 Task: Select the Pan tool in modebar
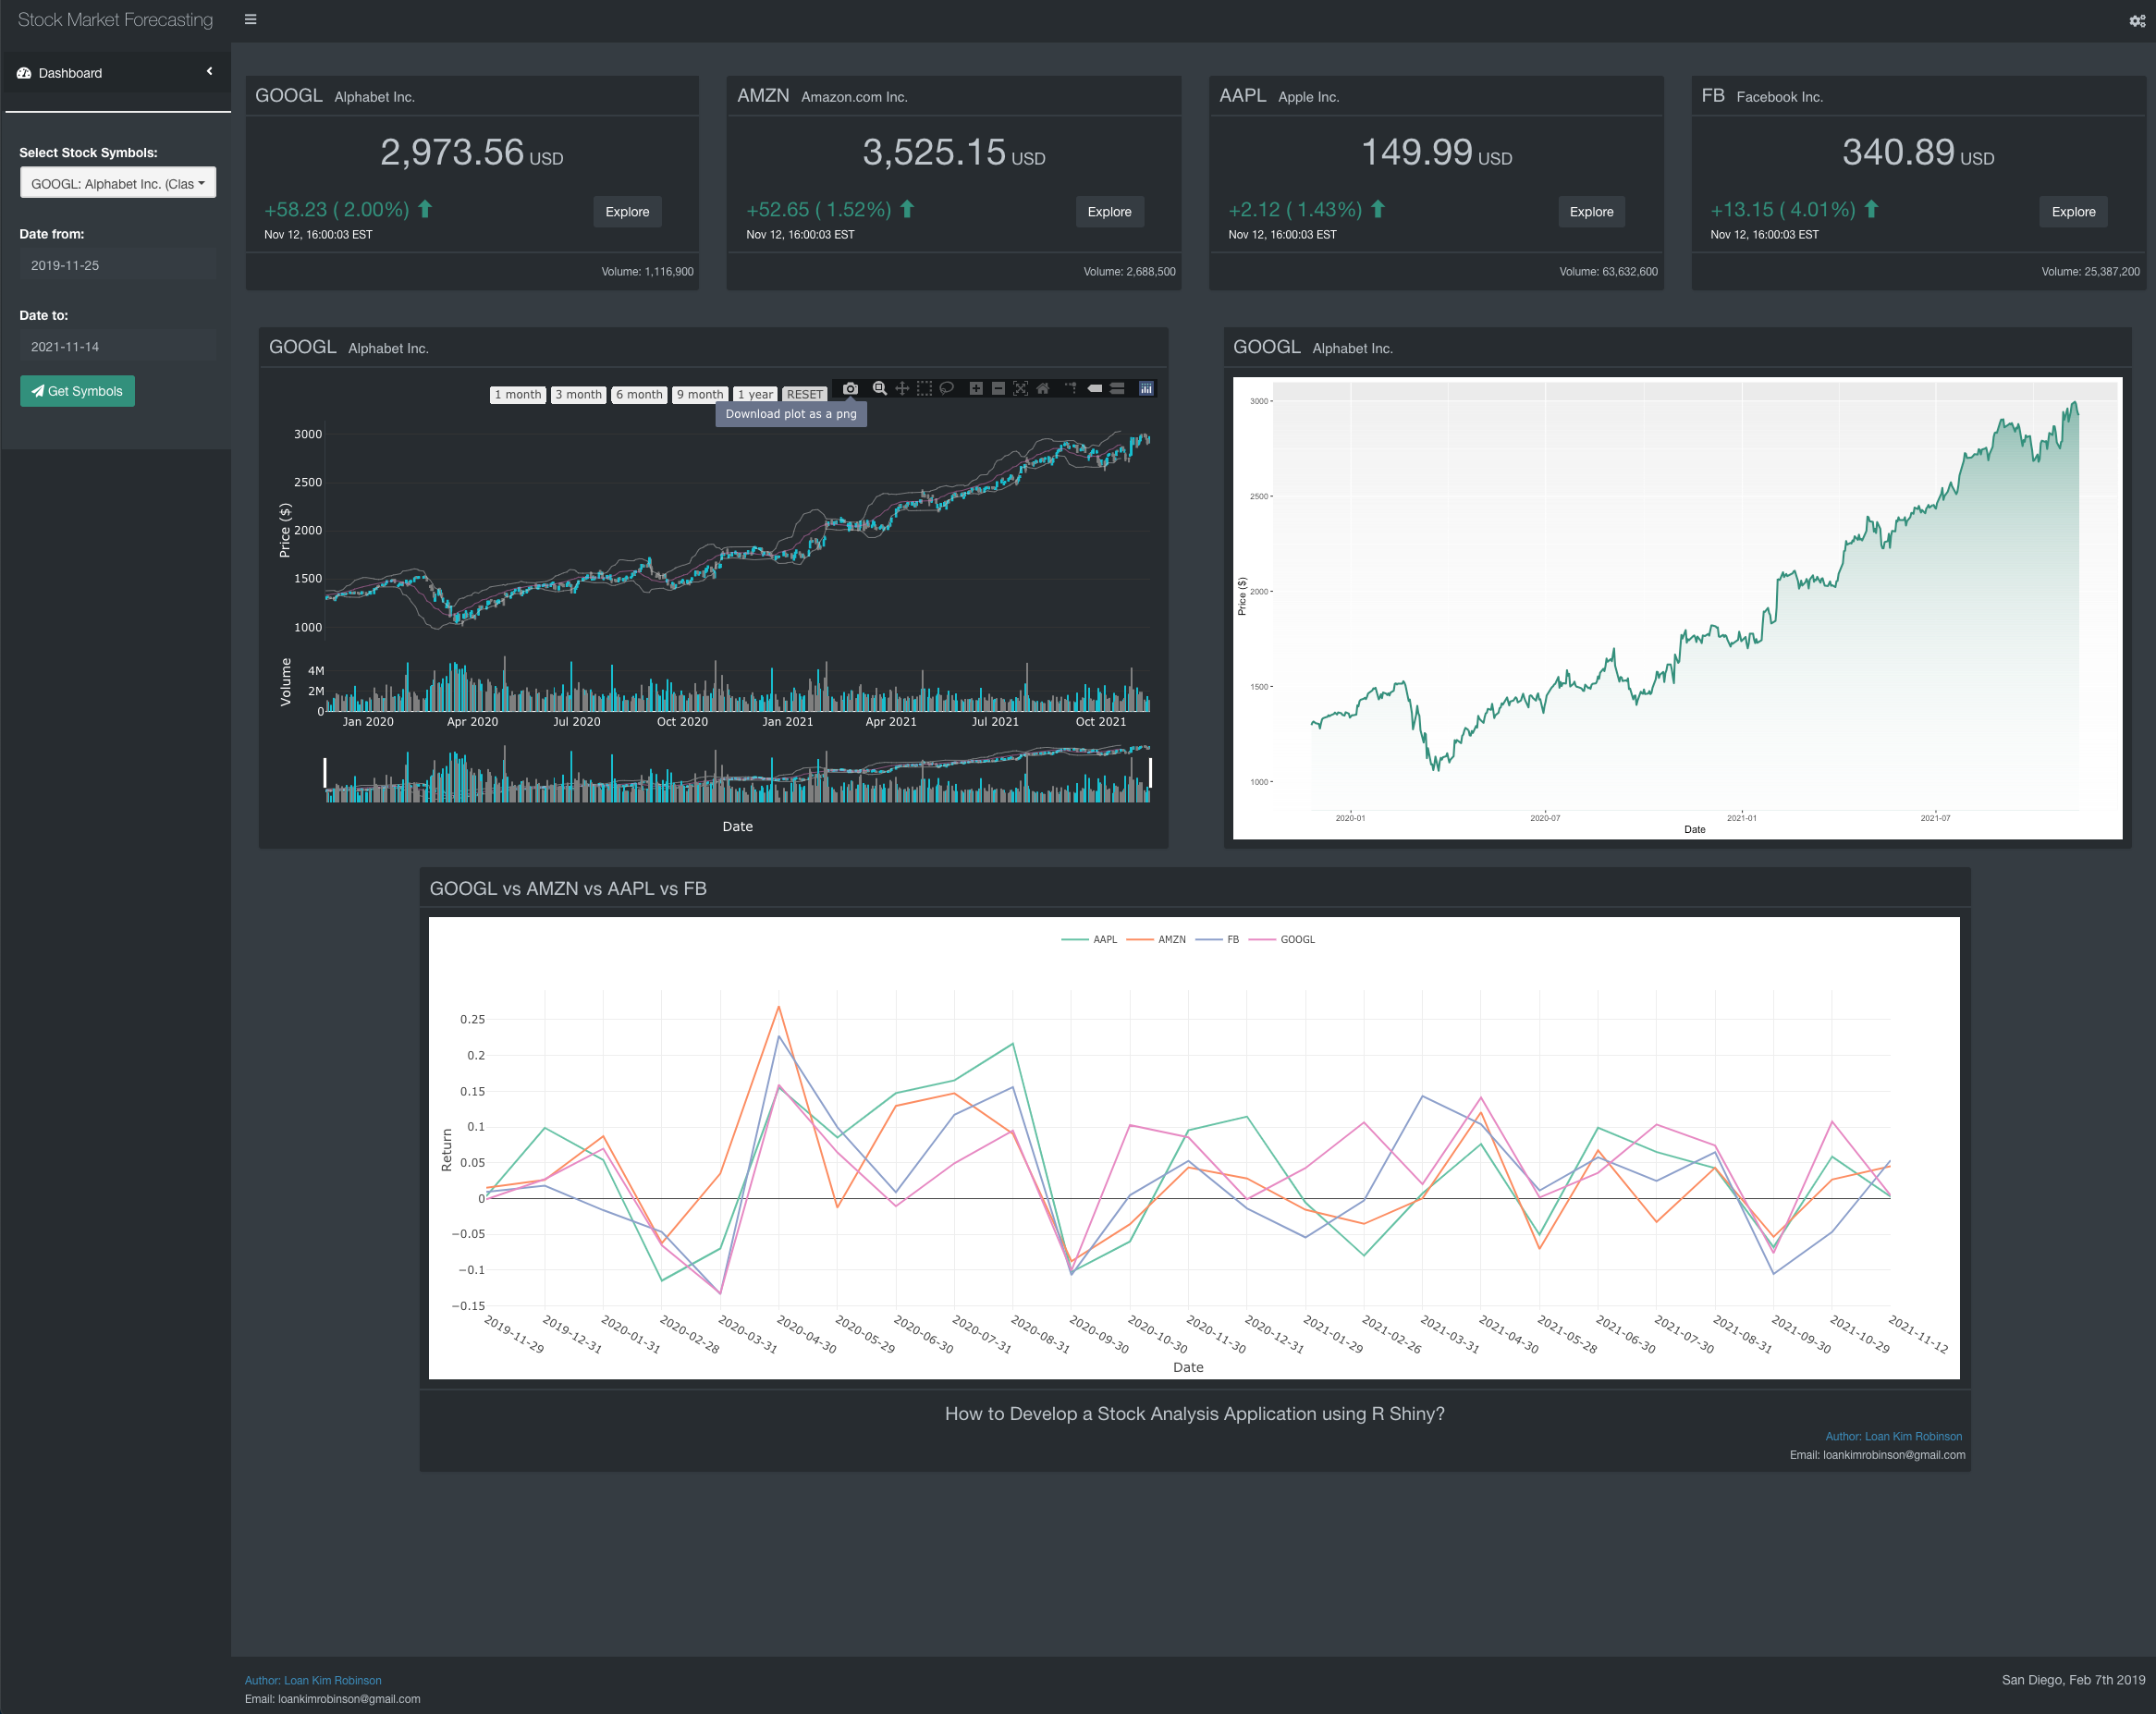(902, 388)
